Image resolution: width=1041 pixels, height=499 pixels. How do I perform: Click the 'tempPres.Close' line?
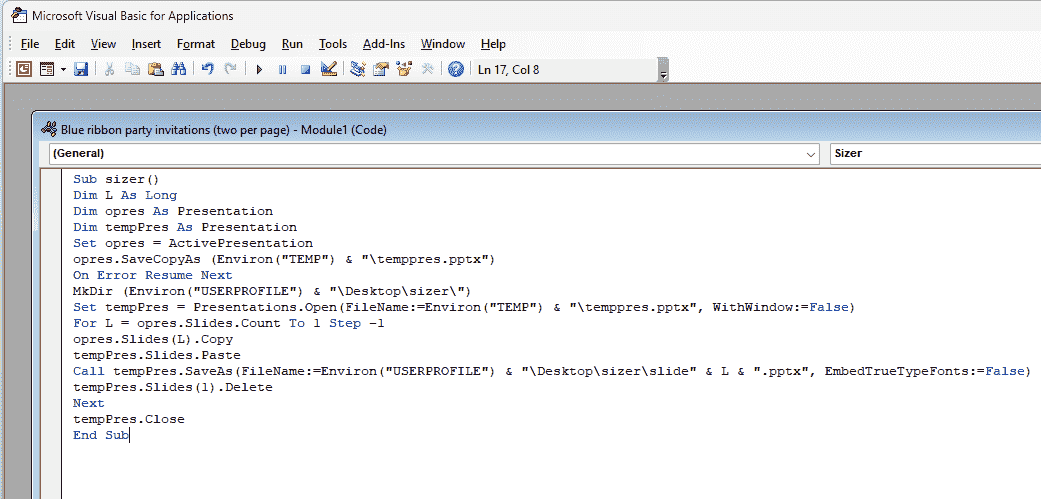(129, 419)
